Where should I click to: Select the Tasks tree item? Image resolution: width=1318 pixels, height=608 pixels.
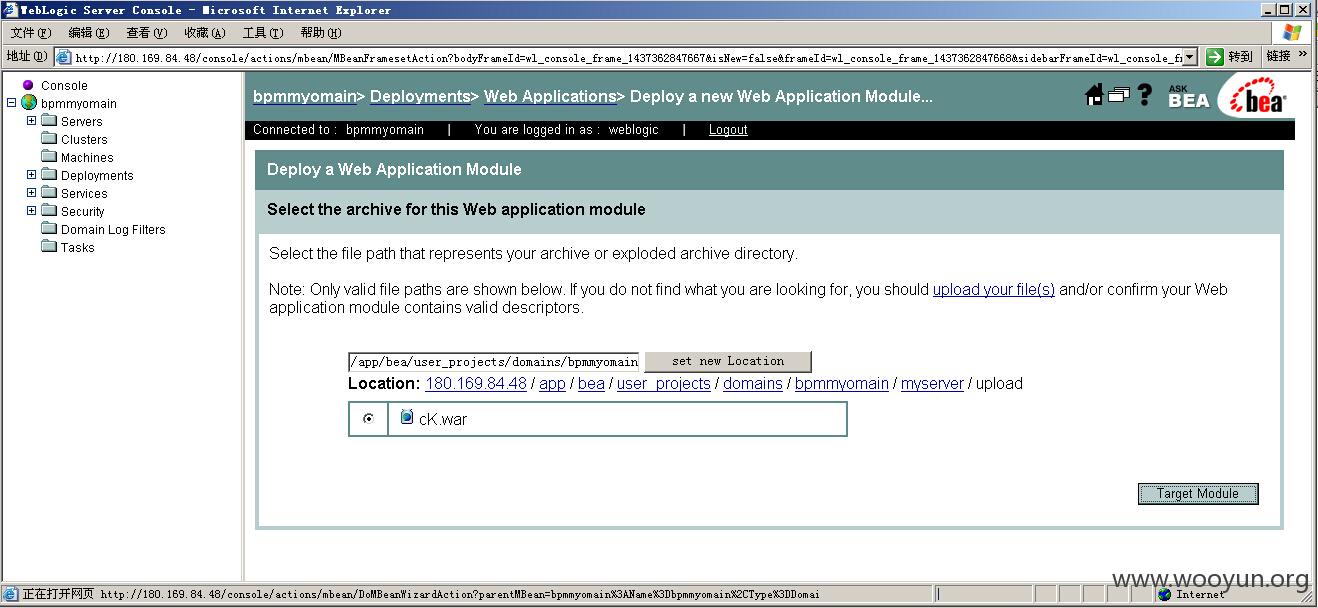click(78, 247)
